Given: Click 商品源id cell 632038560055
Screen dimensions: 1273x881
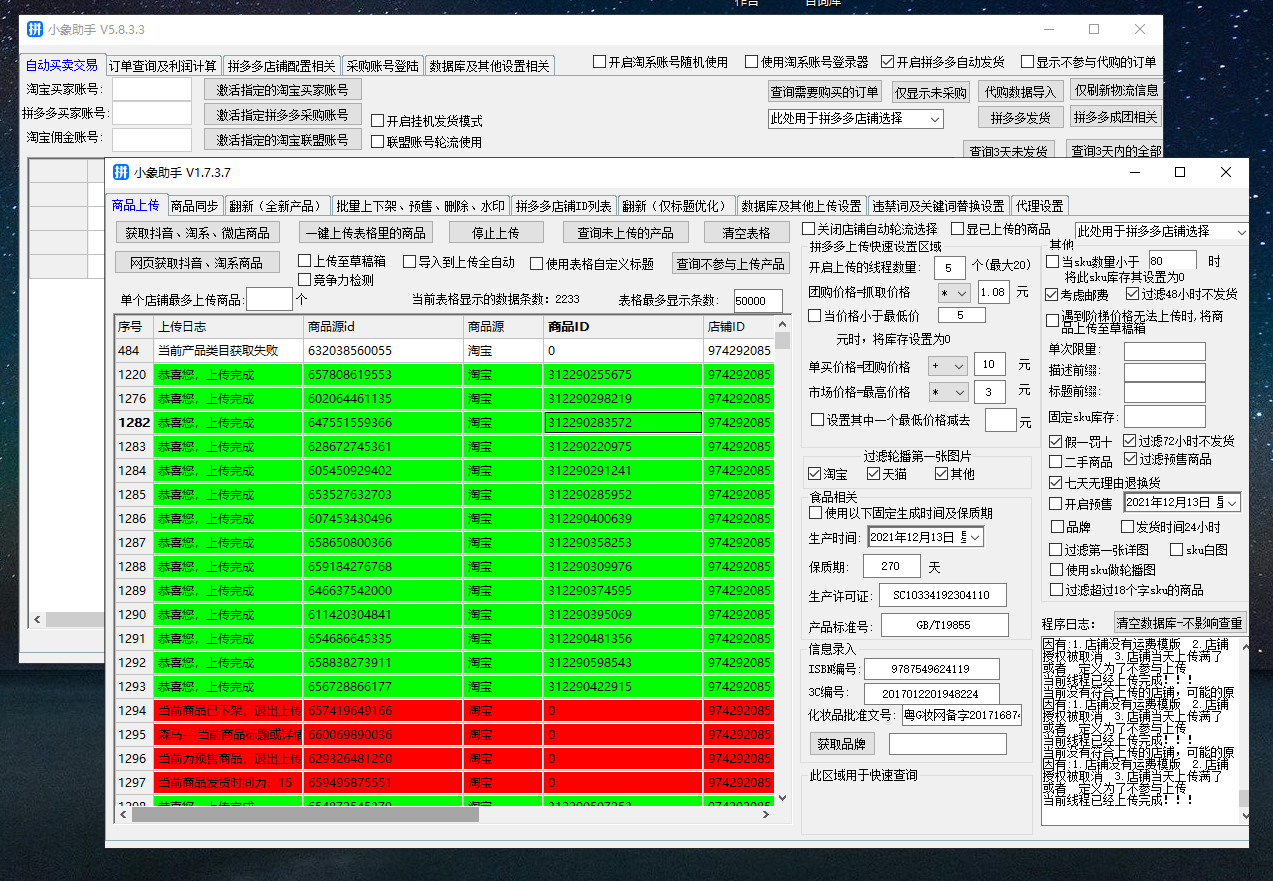Looking at the screenshot, I should tap(384, 351).
